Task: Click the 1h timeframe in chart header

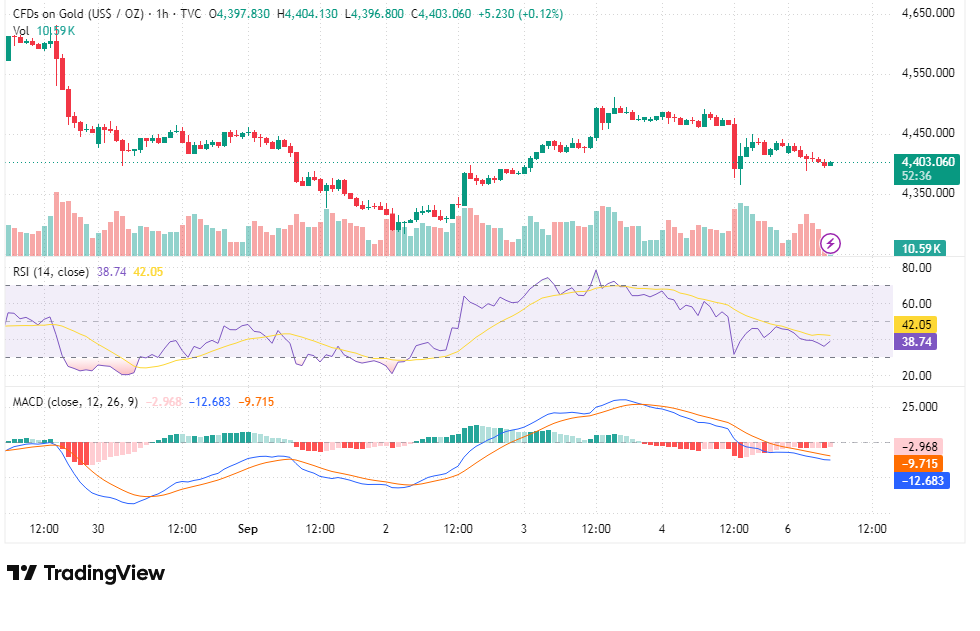Action: click(162, 14)
